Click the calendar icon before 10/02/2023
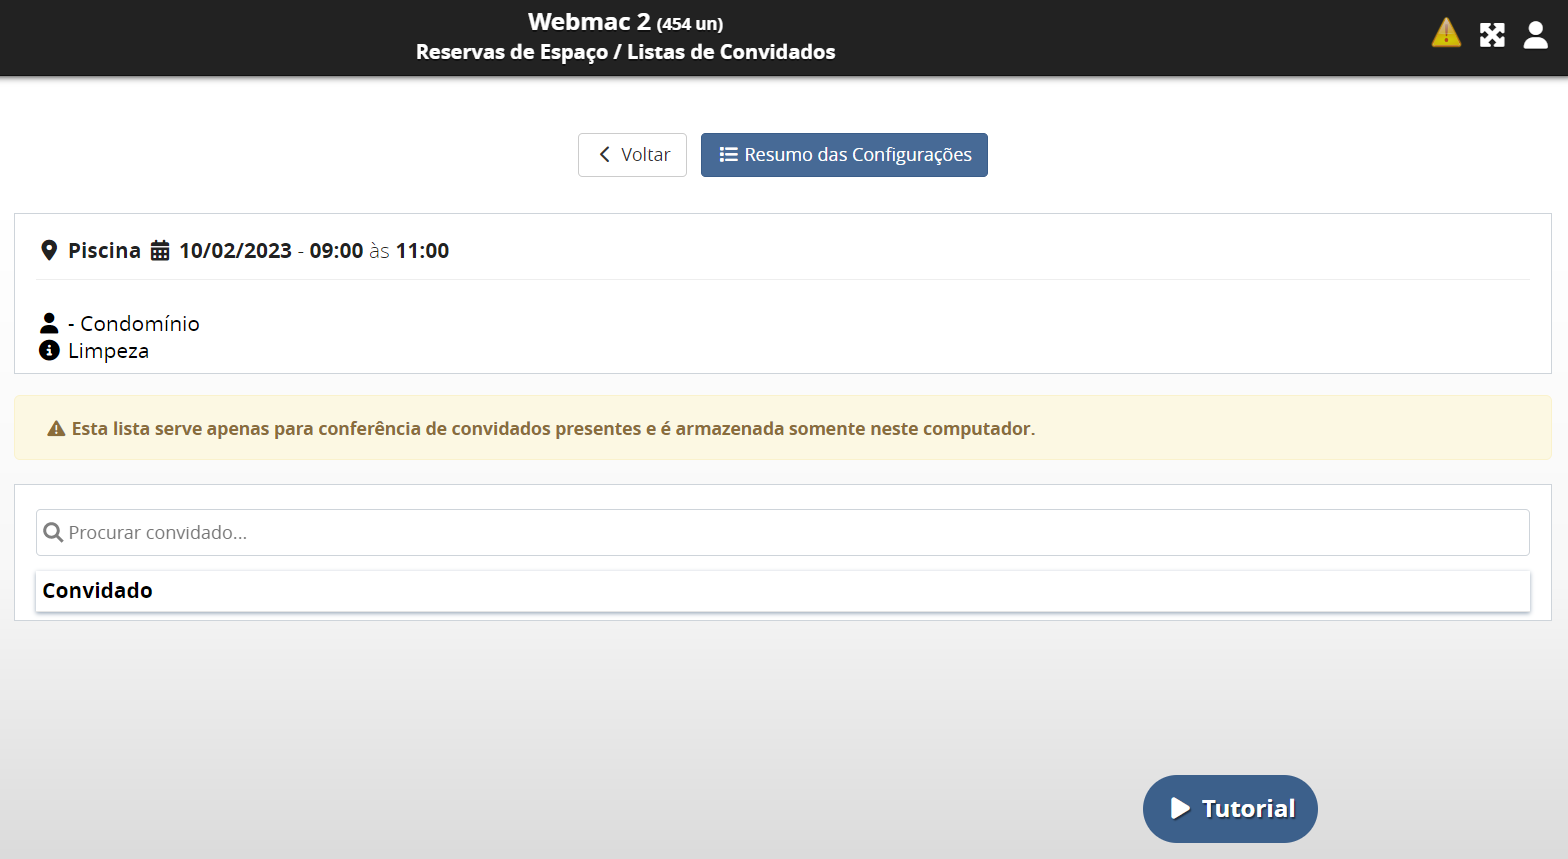 click(160, 250)
